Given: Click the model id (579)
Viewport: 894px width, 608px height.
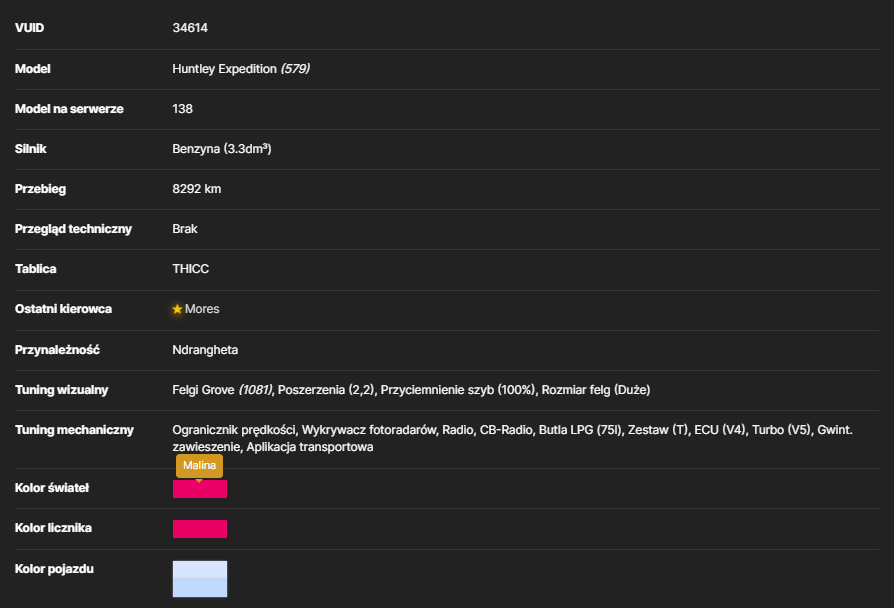Looking at the screenshot, I should [295, 68].
